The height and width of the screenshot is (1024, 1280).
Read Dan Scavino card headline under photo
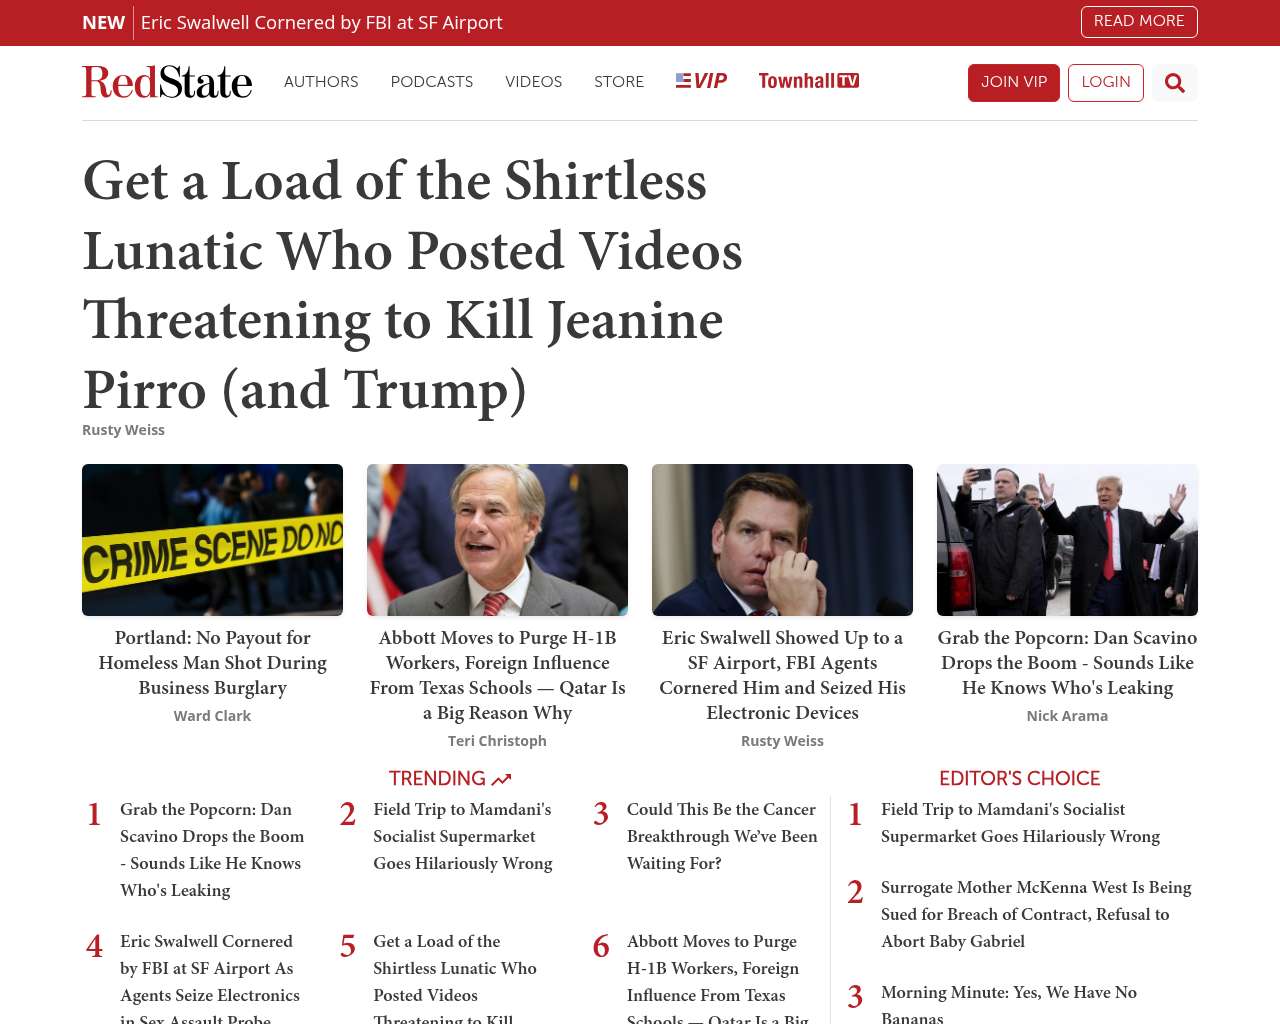point(1067,663)
